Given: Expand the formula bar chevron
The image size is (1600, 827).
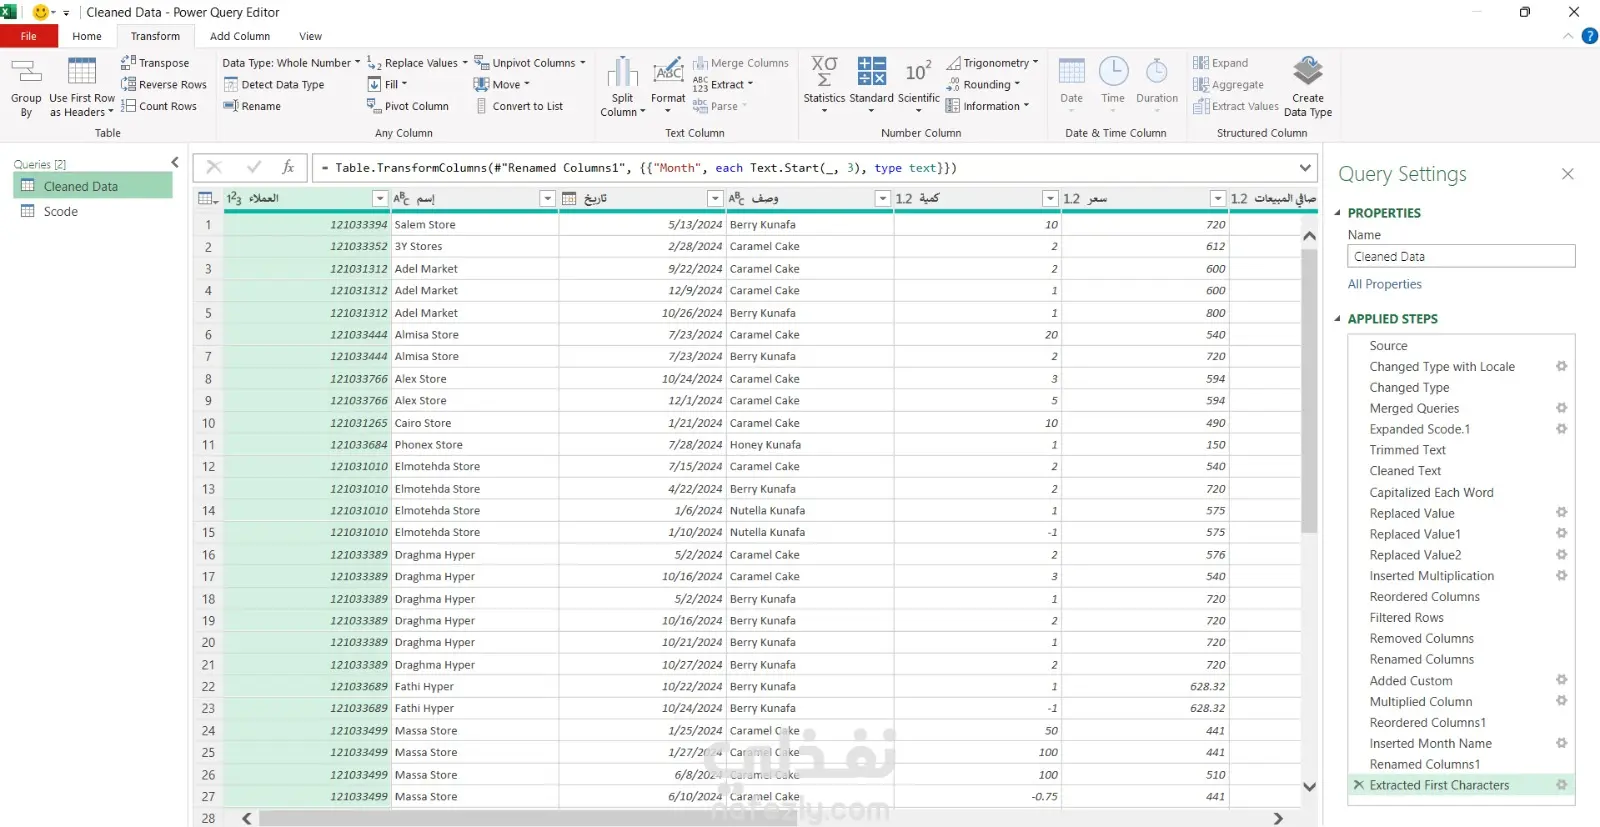Looking at the screenshot, I should 1305,168.
